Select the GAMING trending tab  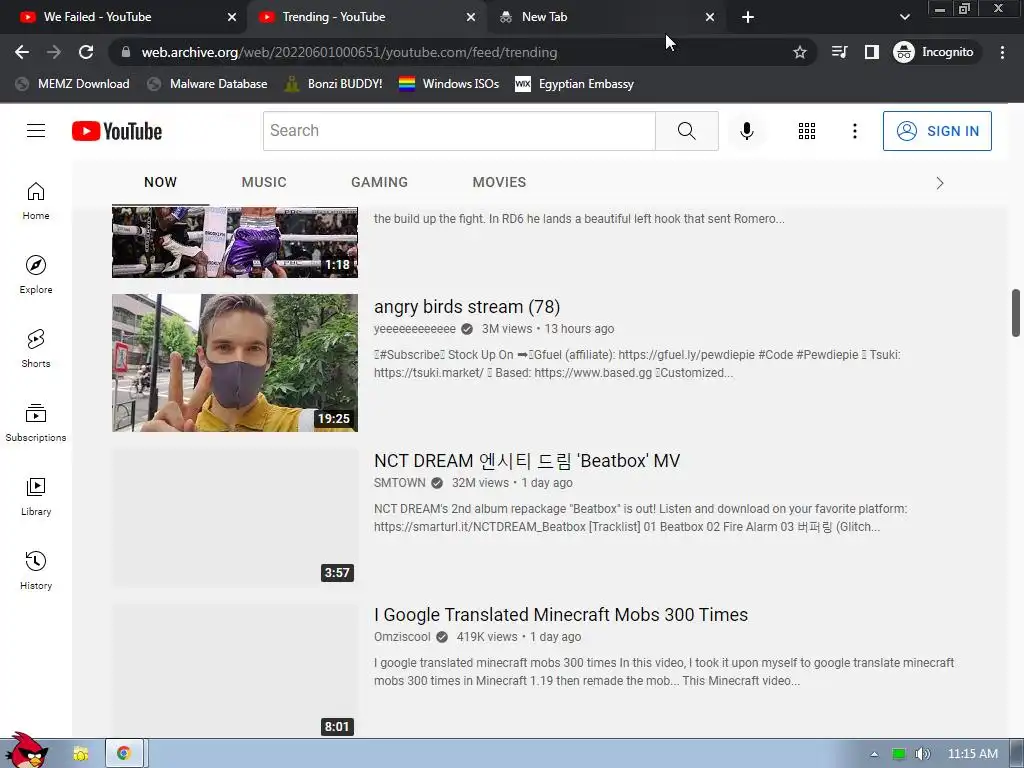click(379, 182)
